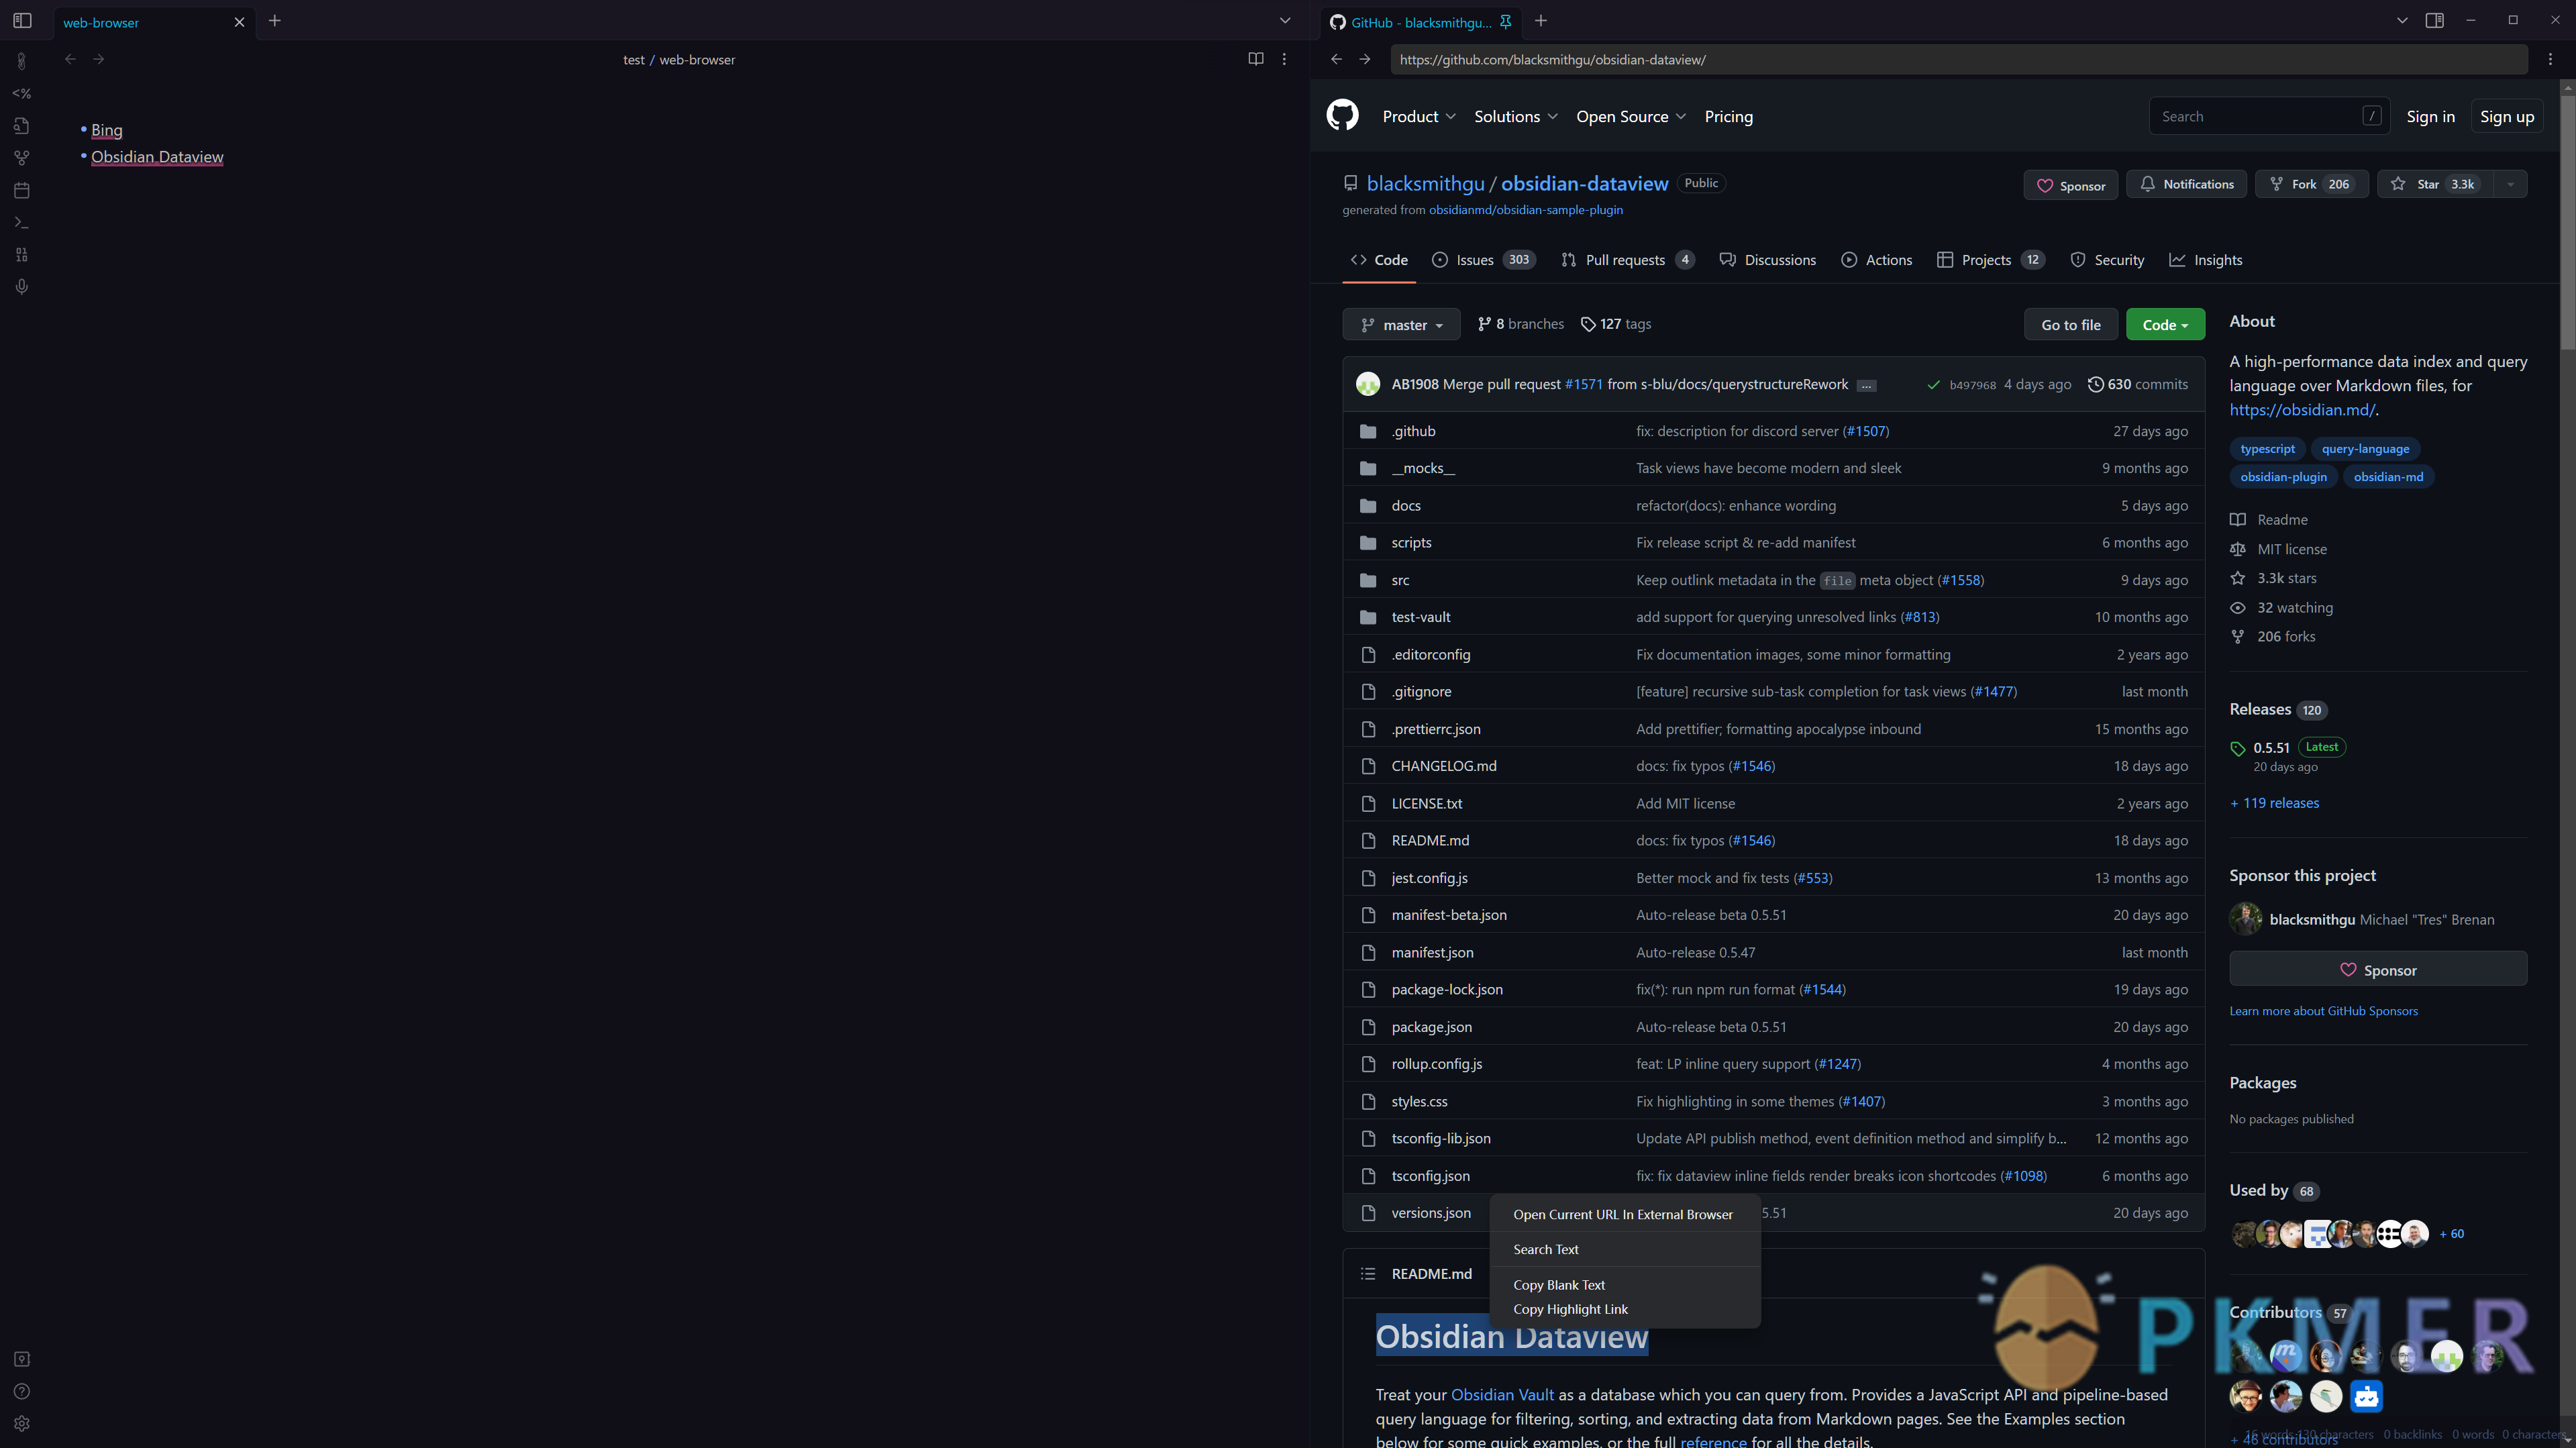Choose Search Text in the context menu
This screenshot has width=2576, height=1448.
tap(1623, 1249)
